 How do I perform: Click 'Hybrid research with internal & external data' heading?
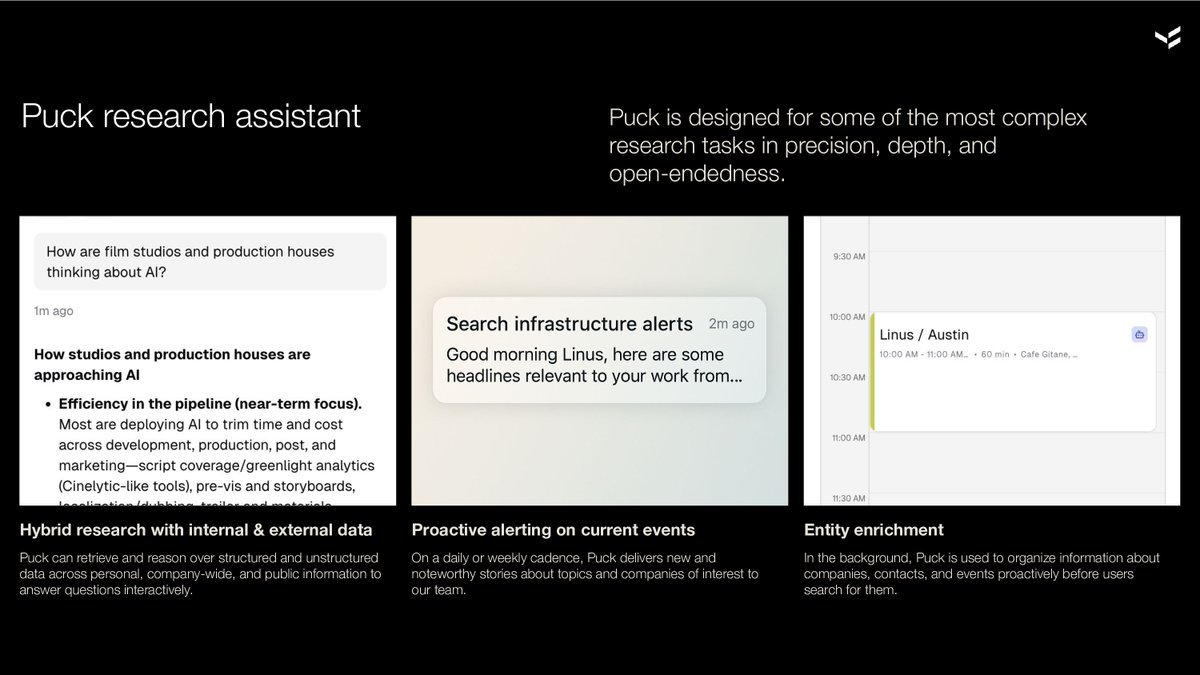click(196, 530)
